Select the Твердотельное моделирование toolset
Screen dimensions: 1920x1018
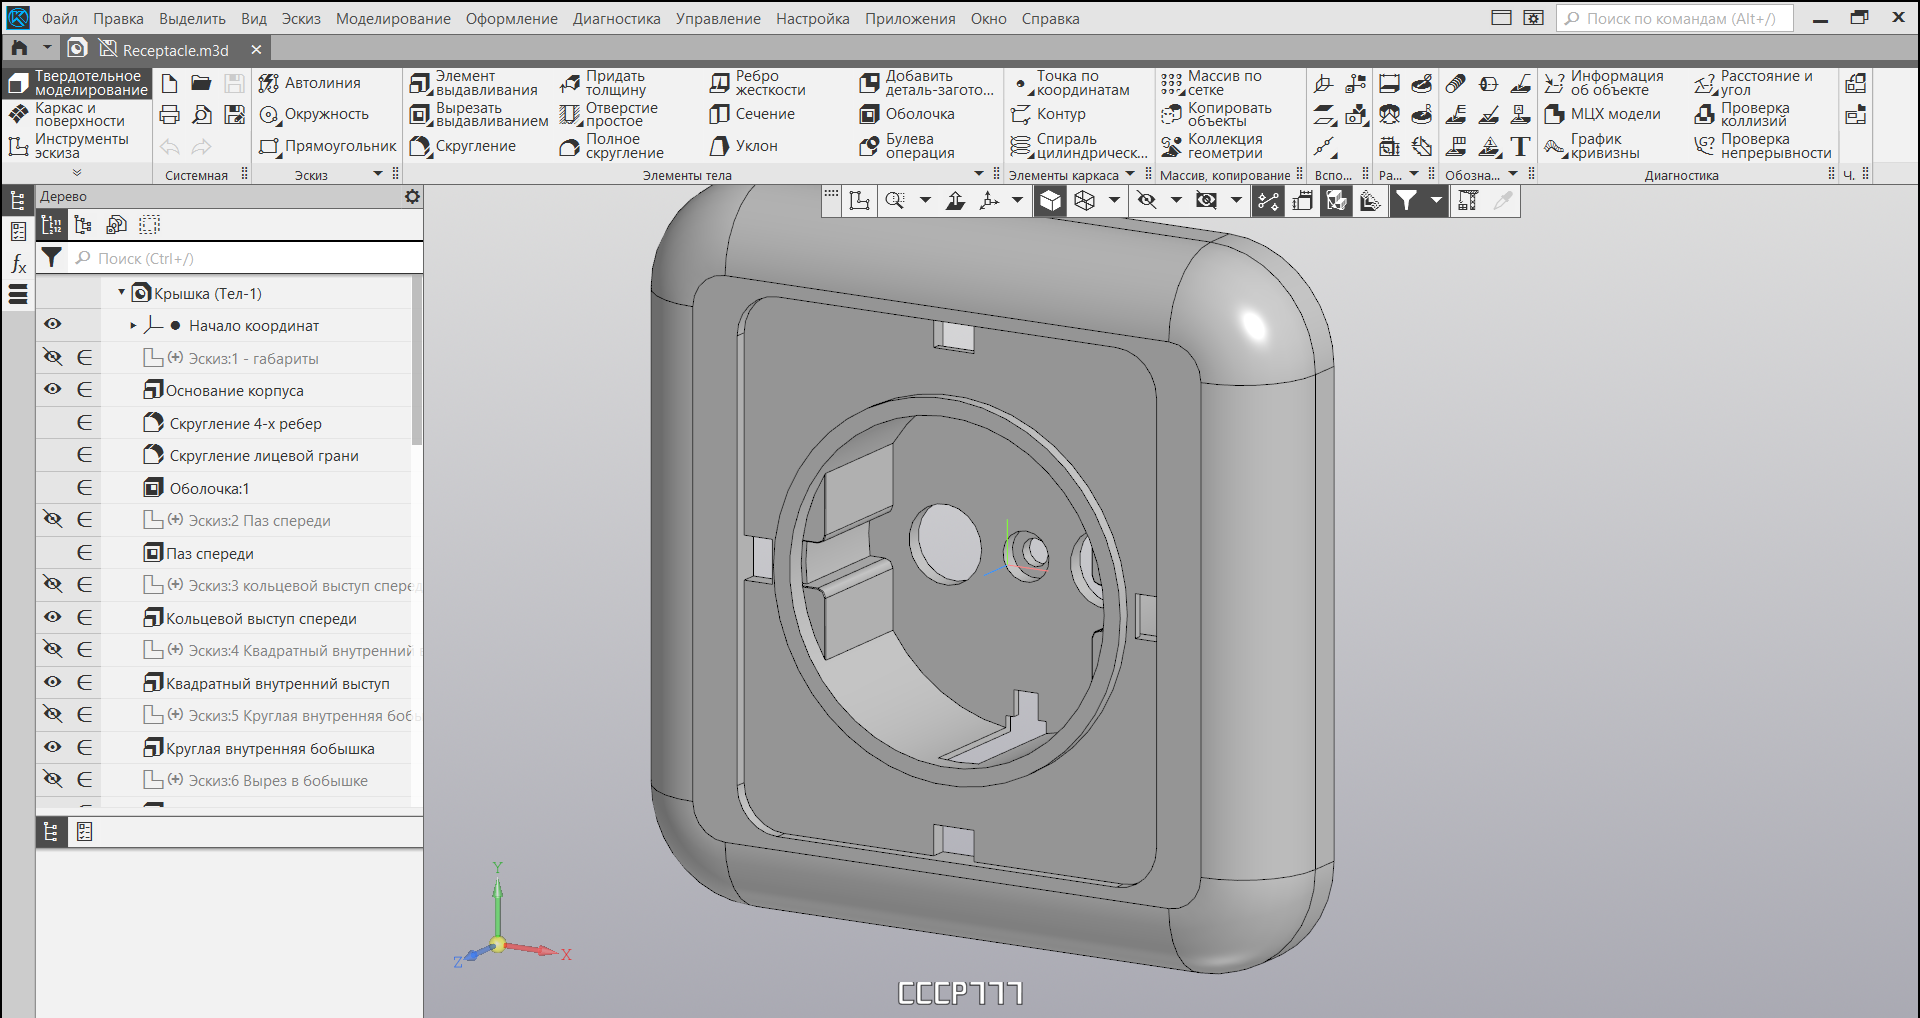(78, 83)
